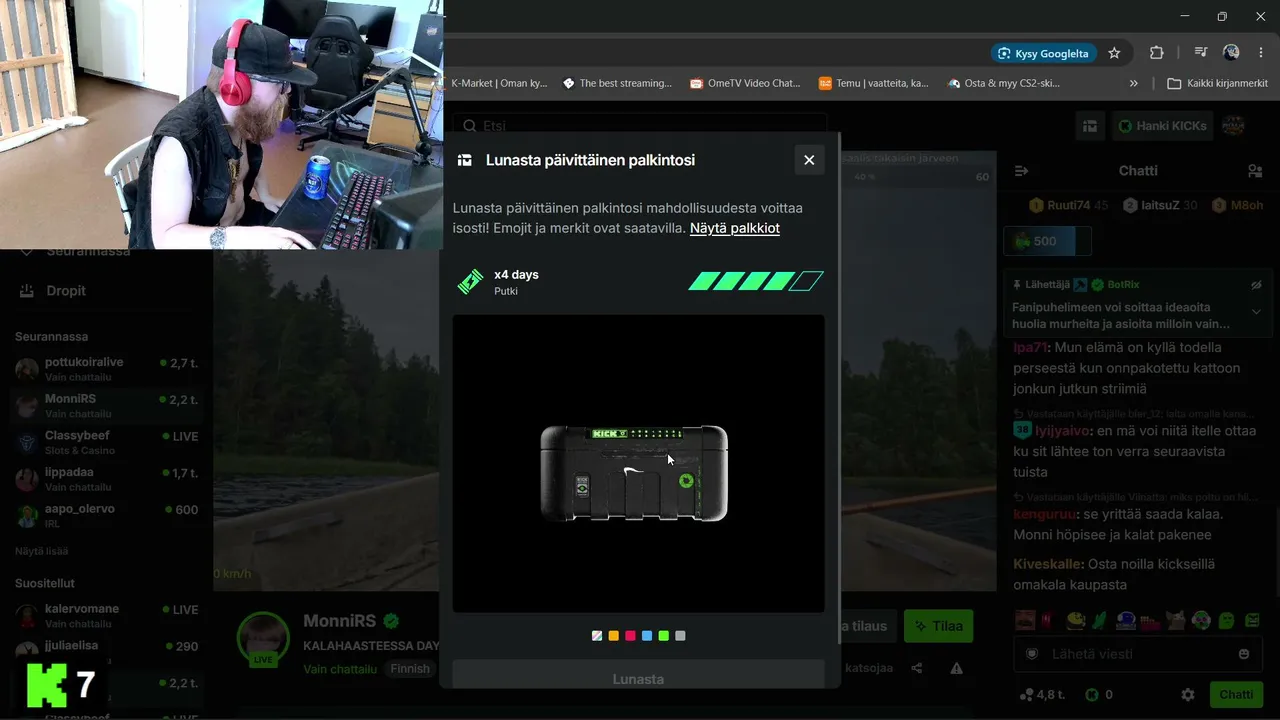Click the daily reward box icon in dialog header
The width and height of the screenshot is (1280, 720).
[465, 160]
